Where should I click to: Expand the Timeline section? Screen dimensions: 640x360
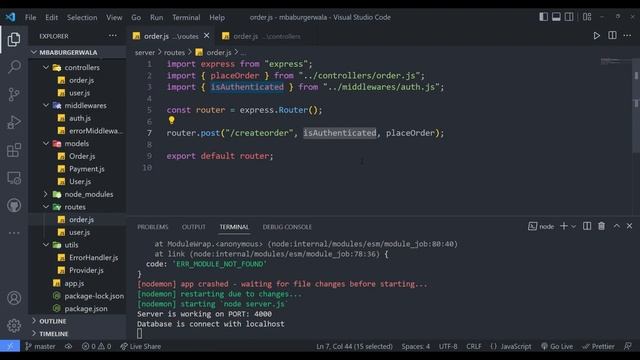(78, 334)
